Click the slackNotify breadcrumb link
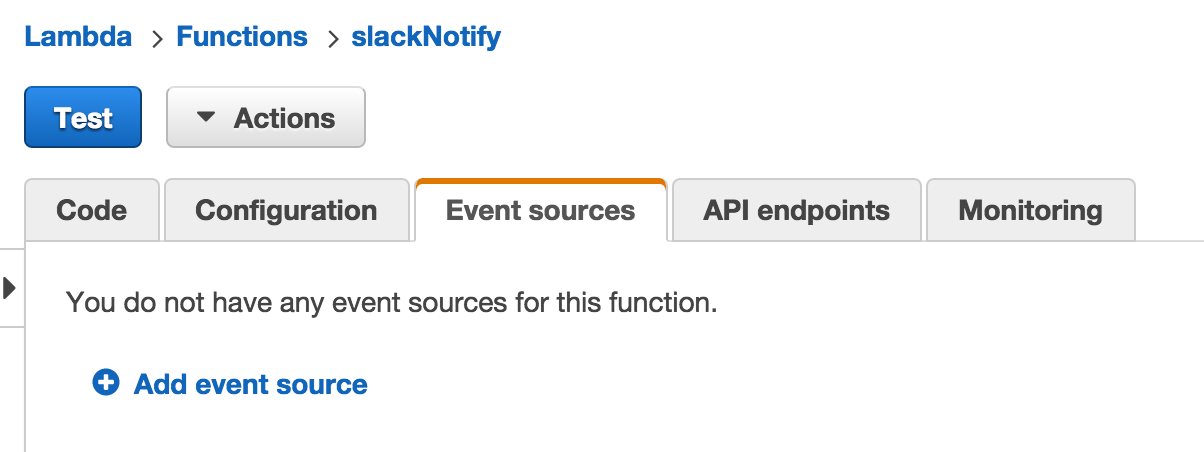The image size is (1204, 452). 426,38
